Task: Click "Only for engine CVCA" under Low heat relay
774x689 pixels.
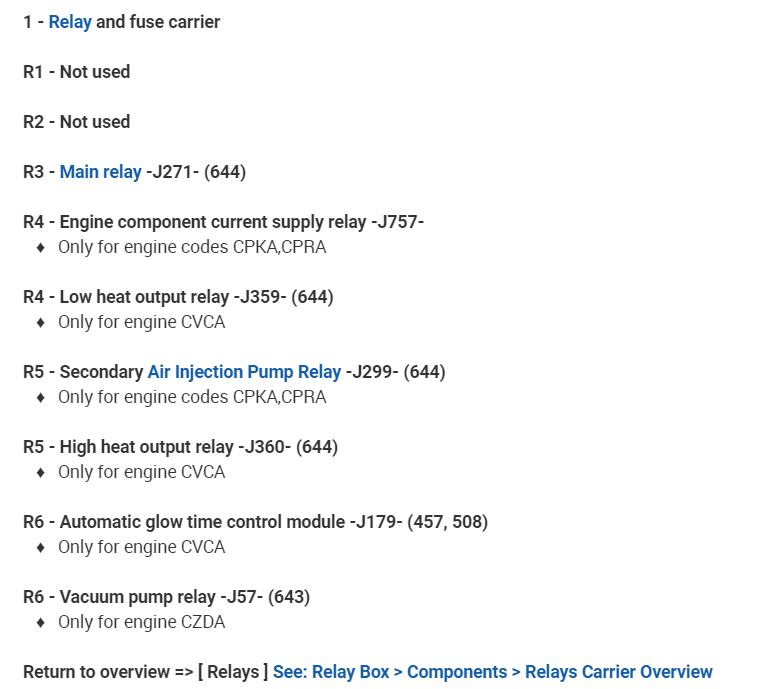Action: tap(141, 322)
